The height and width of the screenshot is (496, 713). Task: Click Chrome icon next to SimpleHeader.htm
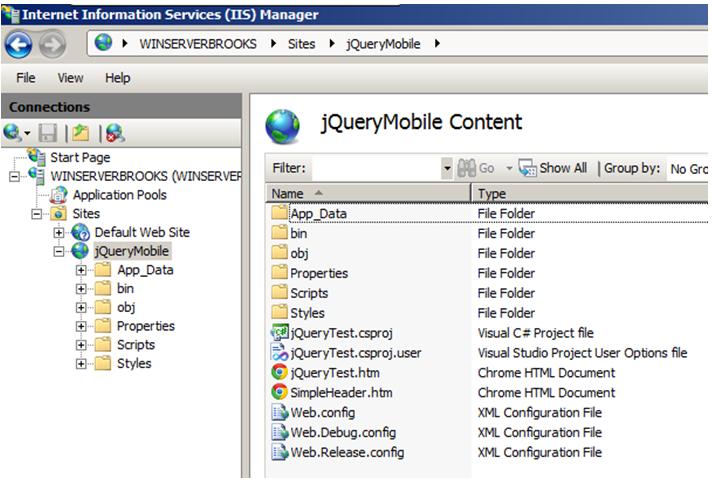click(x=279, y=392)
